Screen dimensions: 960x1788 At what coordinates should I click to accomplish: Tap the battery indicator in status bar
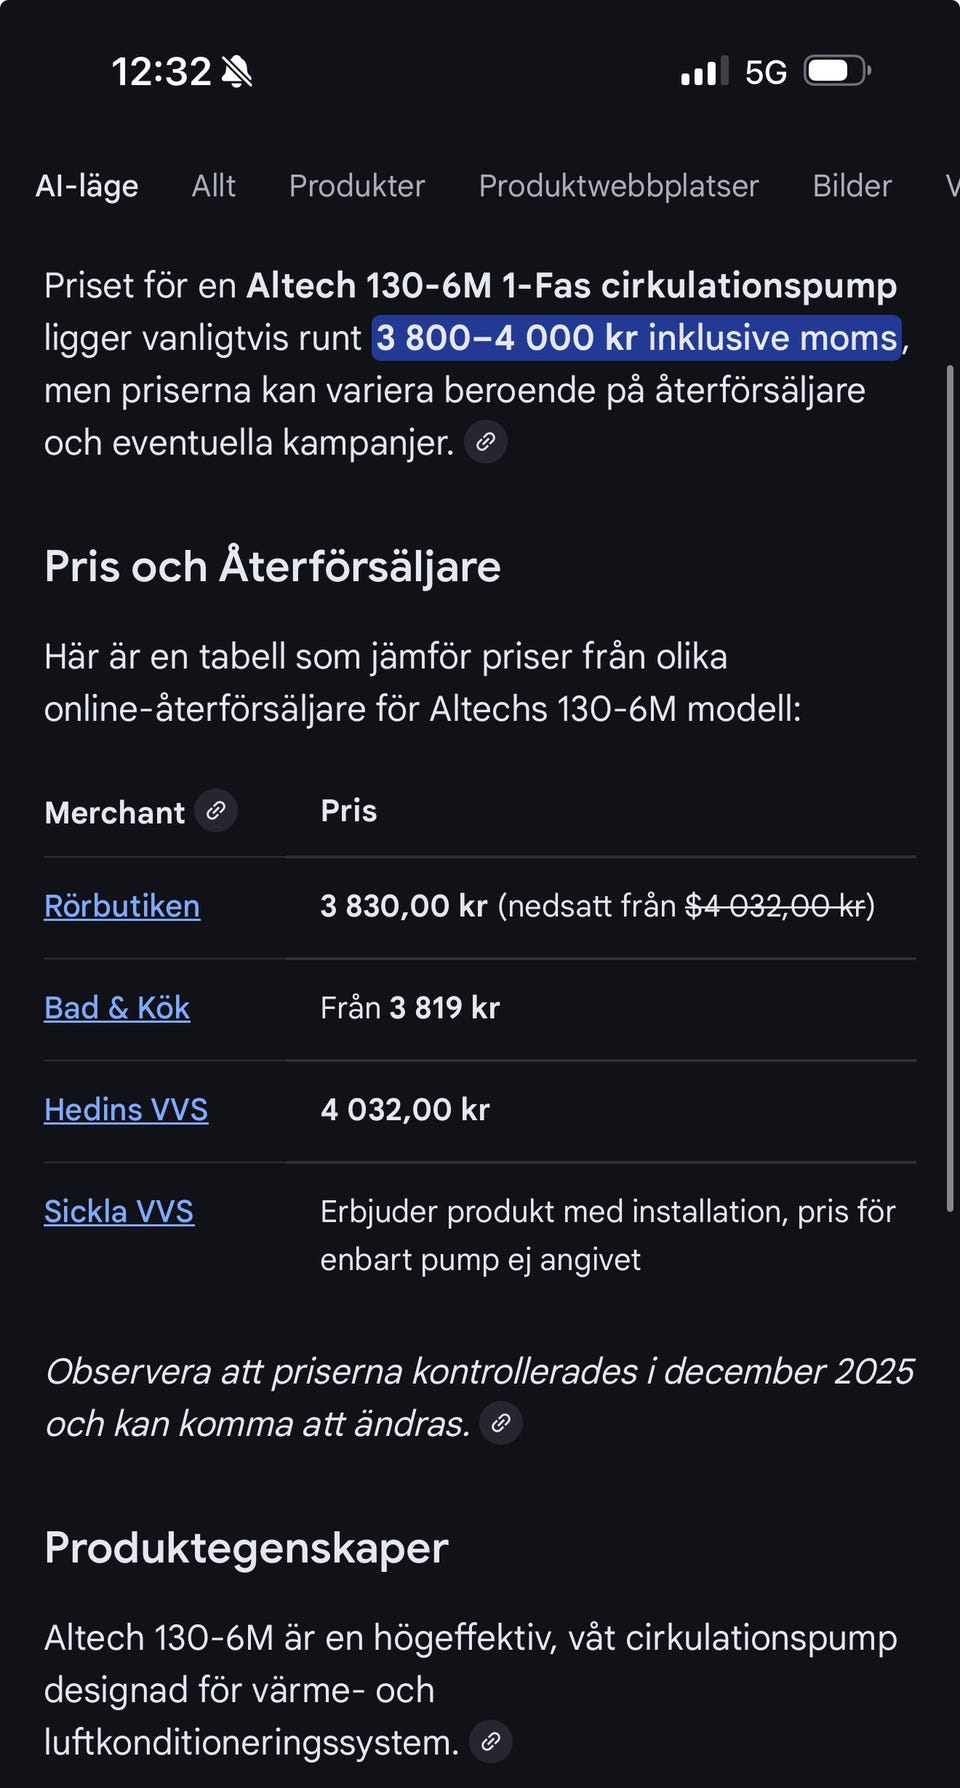click(837, 72)
